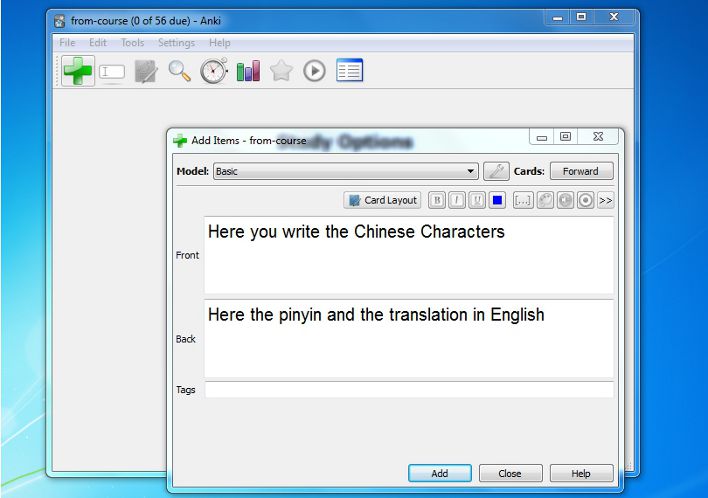The height and width of the screenshot is (498, 708).
Task: Click the cloze deletion [...] button
Action: point(523,200)
